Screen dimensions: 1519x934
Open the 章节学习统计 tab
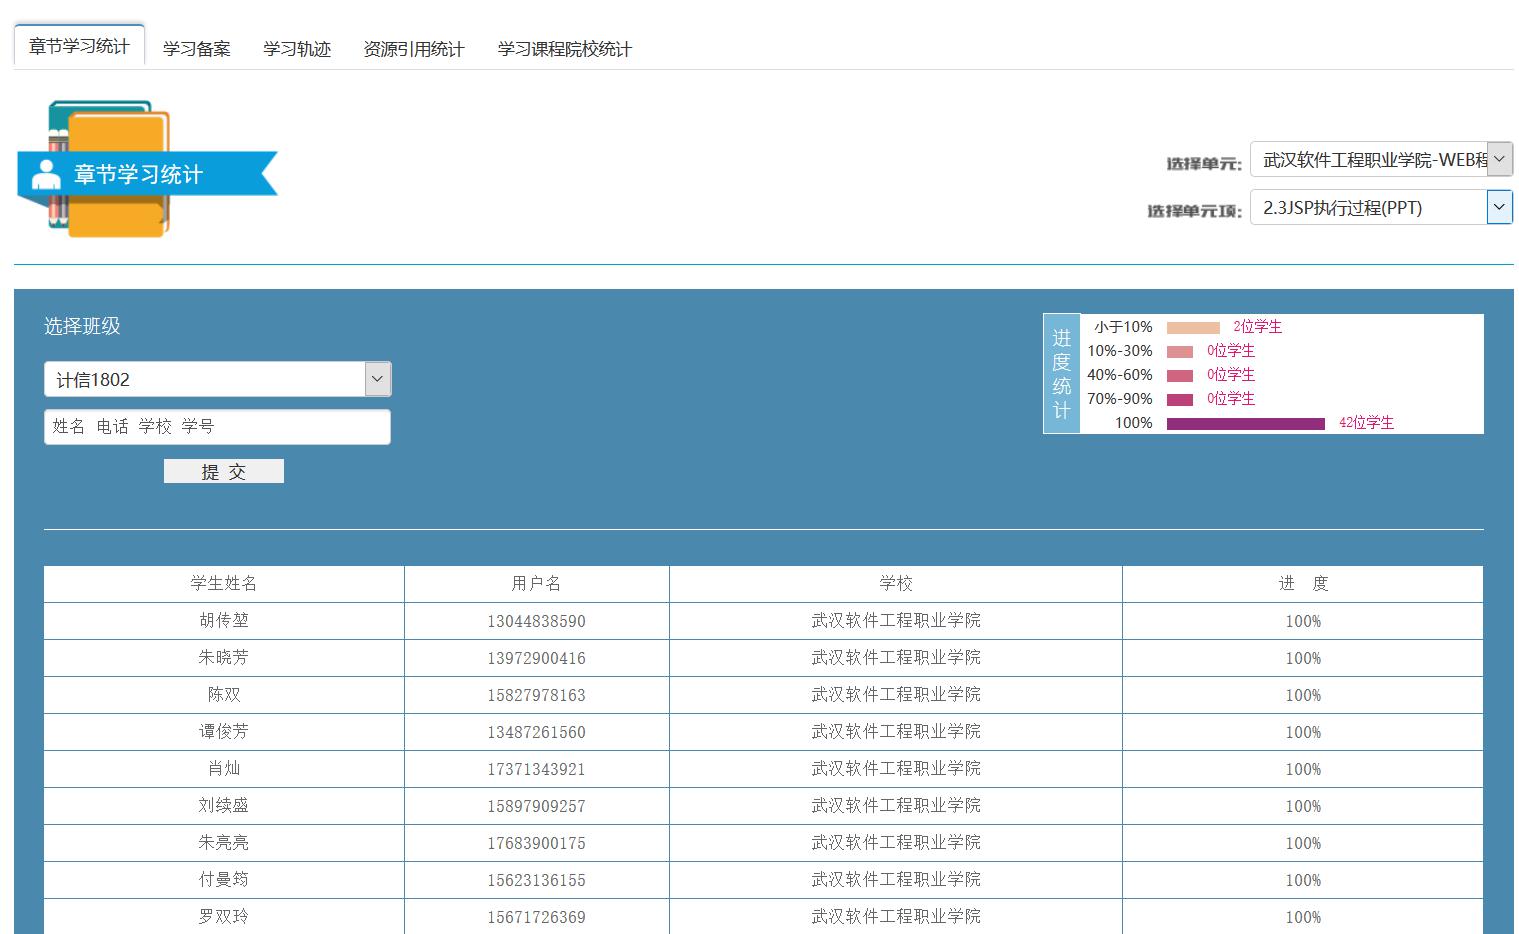click(x=79, y=46)
